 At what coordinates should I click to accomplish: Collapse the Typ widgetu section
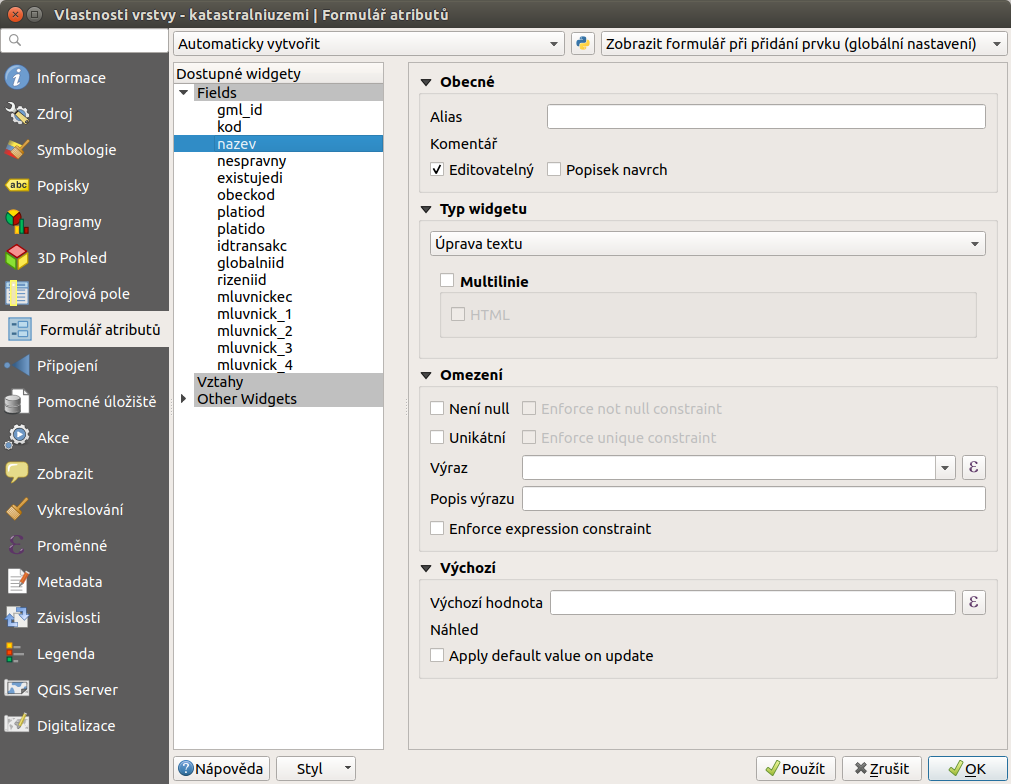coord(426,209)
